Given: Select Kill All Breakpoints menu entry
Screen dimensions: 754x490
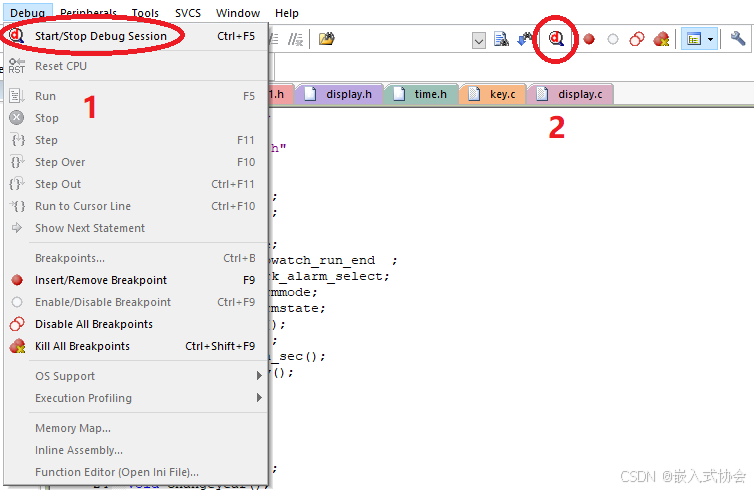Looking at the screenshot, I should click(x=136, y=346).
